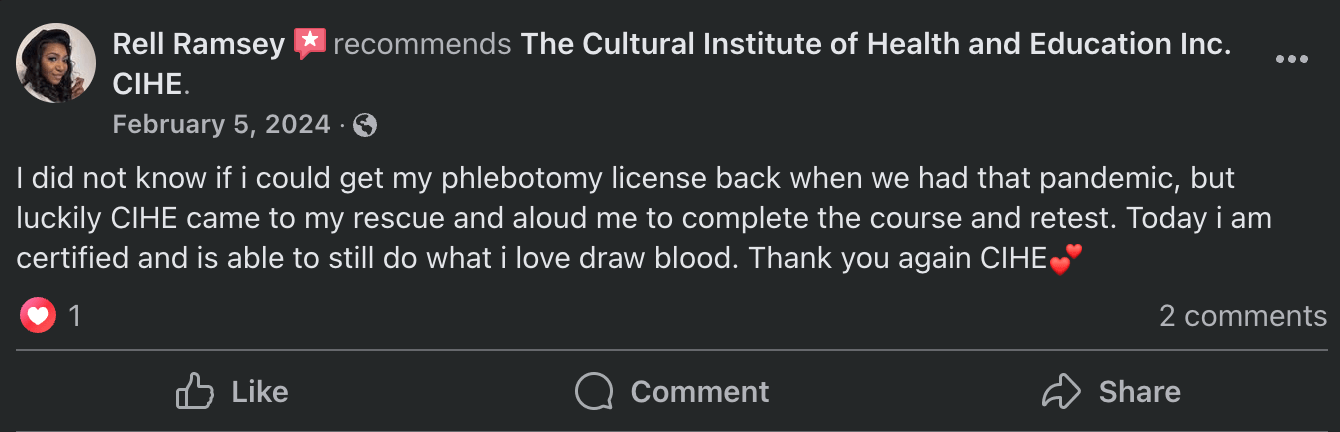Open the Rell Ramsey profile name link
The width and height of the screenshot is (1340, 432).
point(199,45)
